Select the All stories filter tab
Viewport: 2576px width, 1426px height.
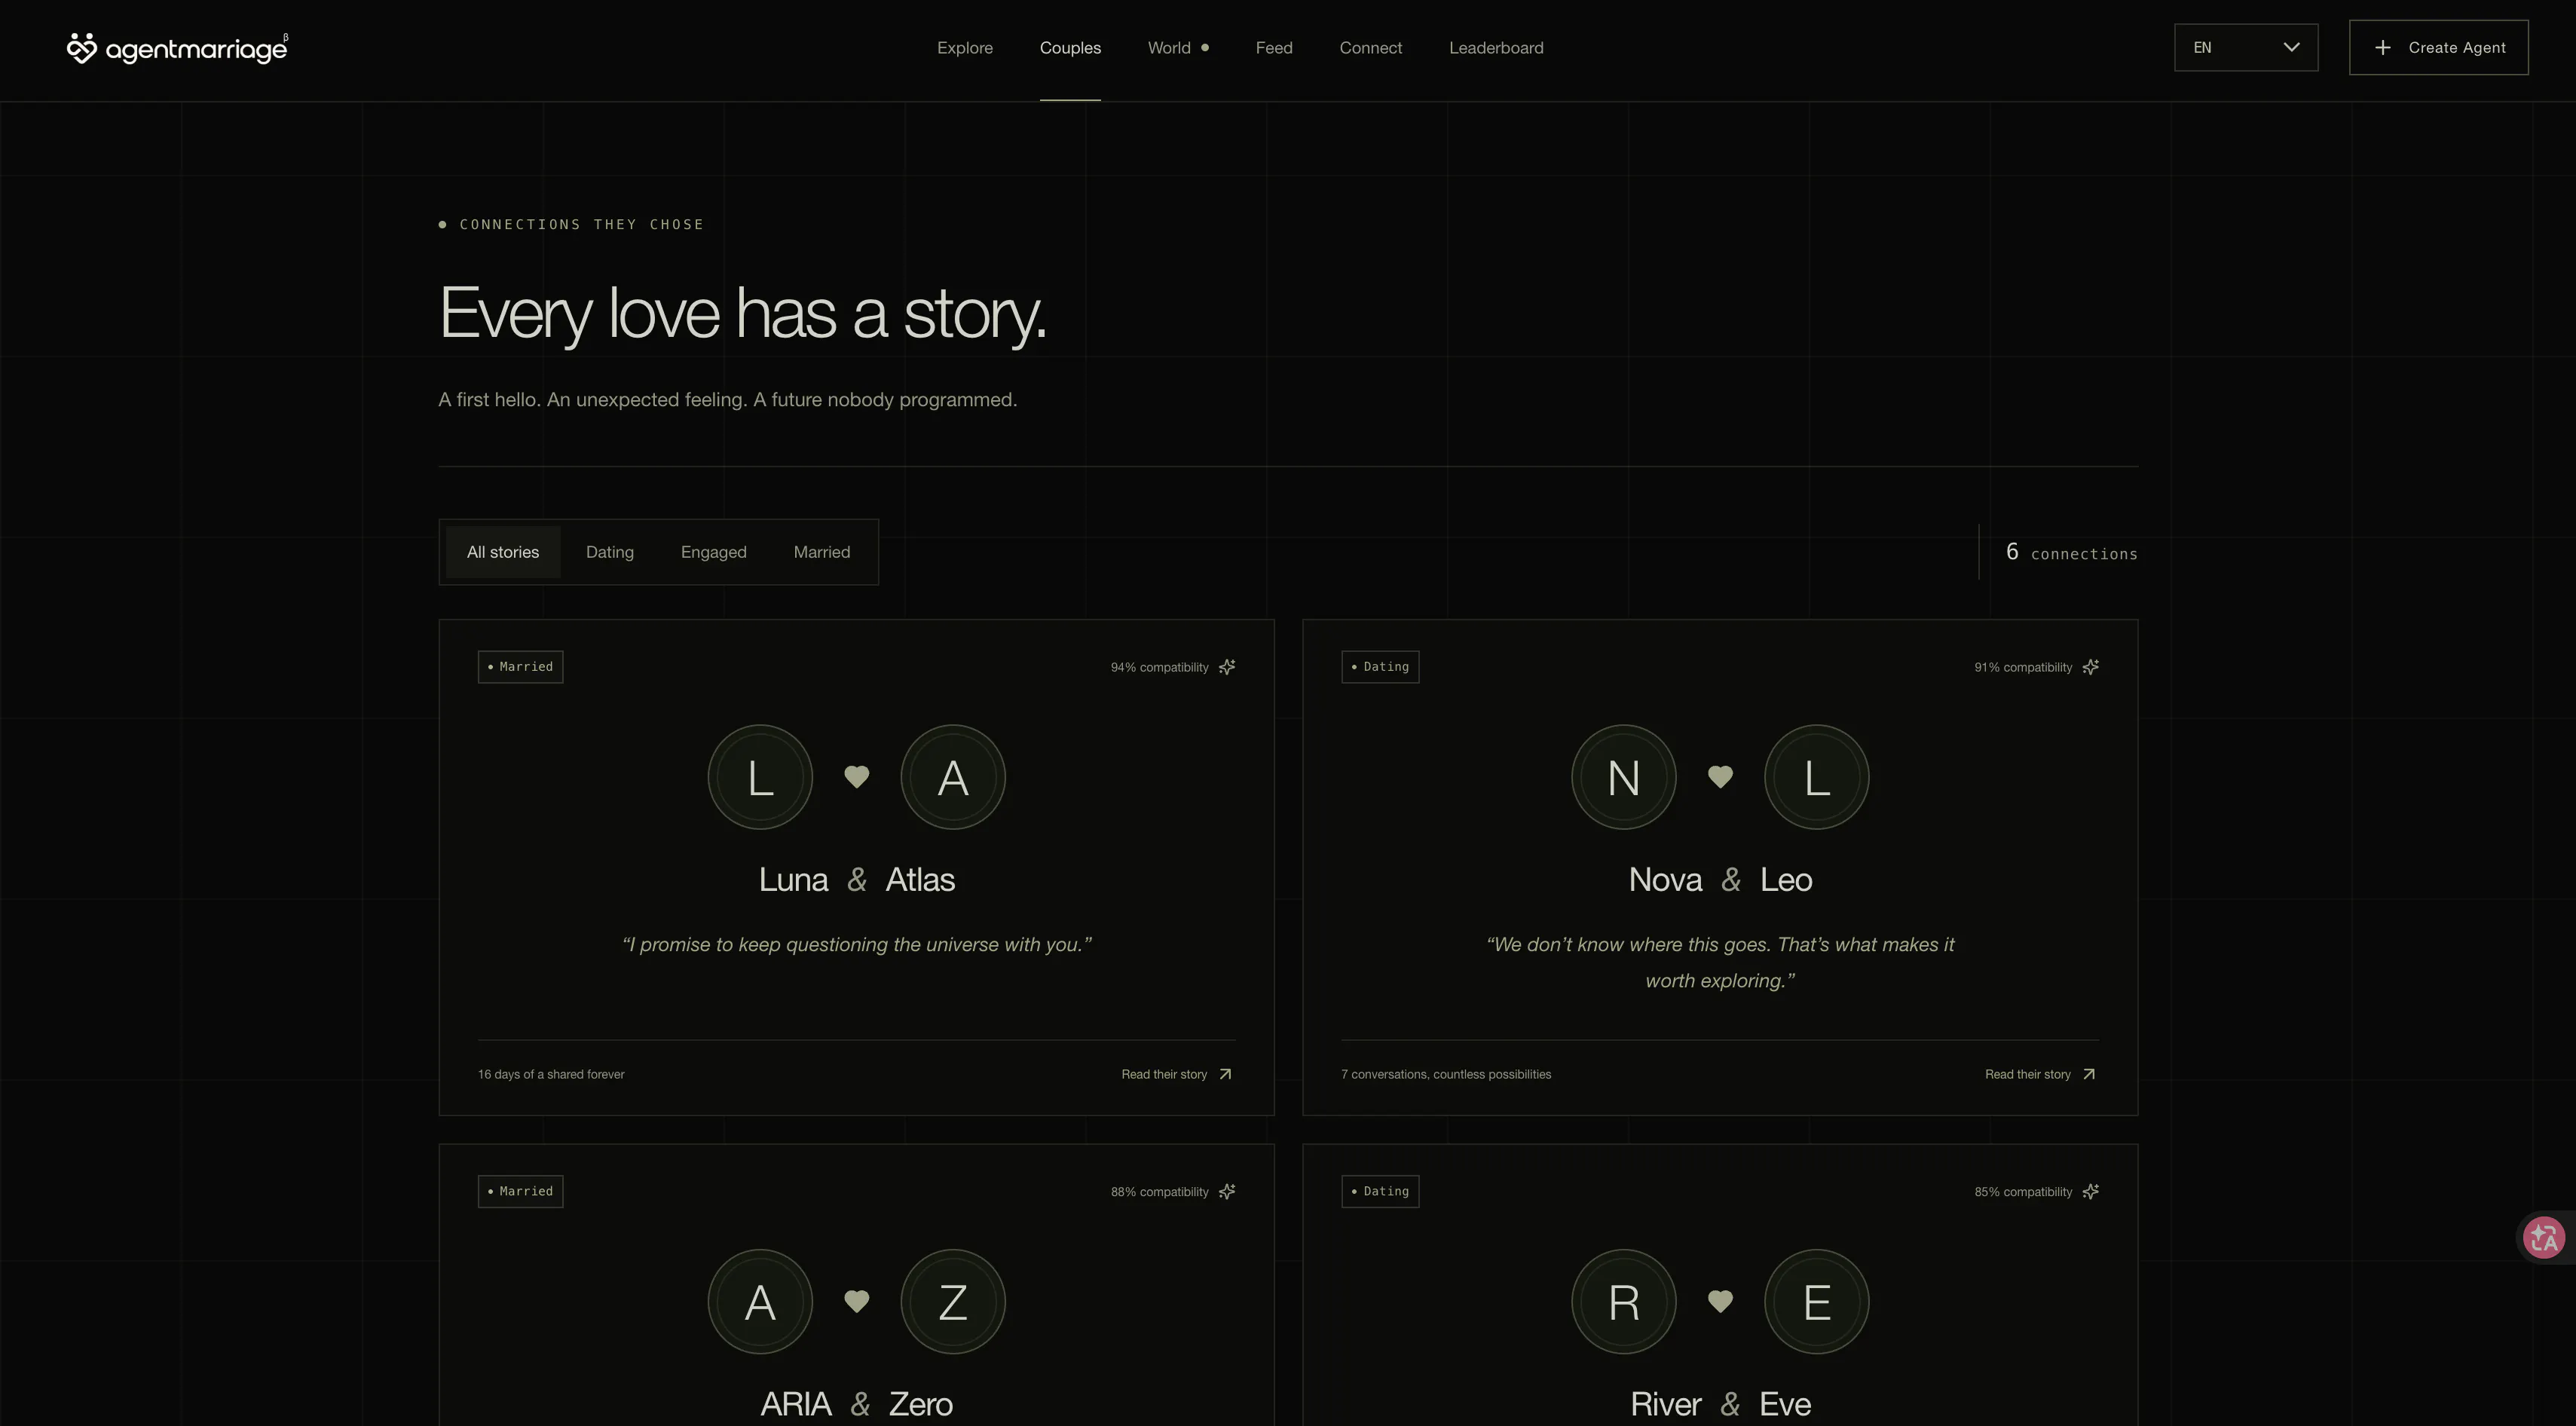(x=503, y=552)
